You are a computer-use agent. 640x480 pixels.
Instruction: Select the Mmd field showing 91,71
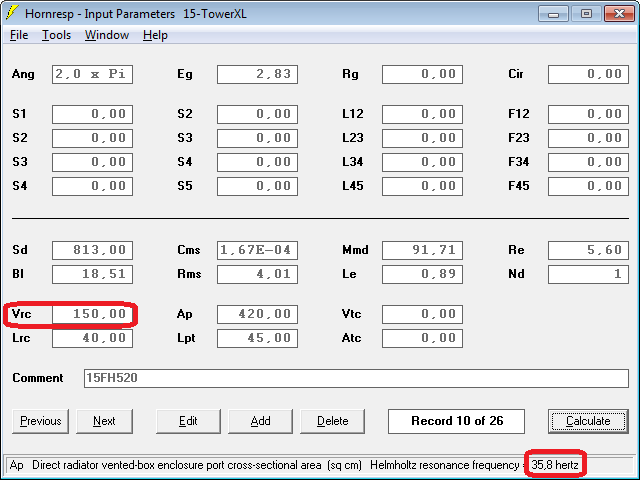coord(422,250)
